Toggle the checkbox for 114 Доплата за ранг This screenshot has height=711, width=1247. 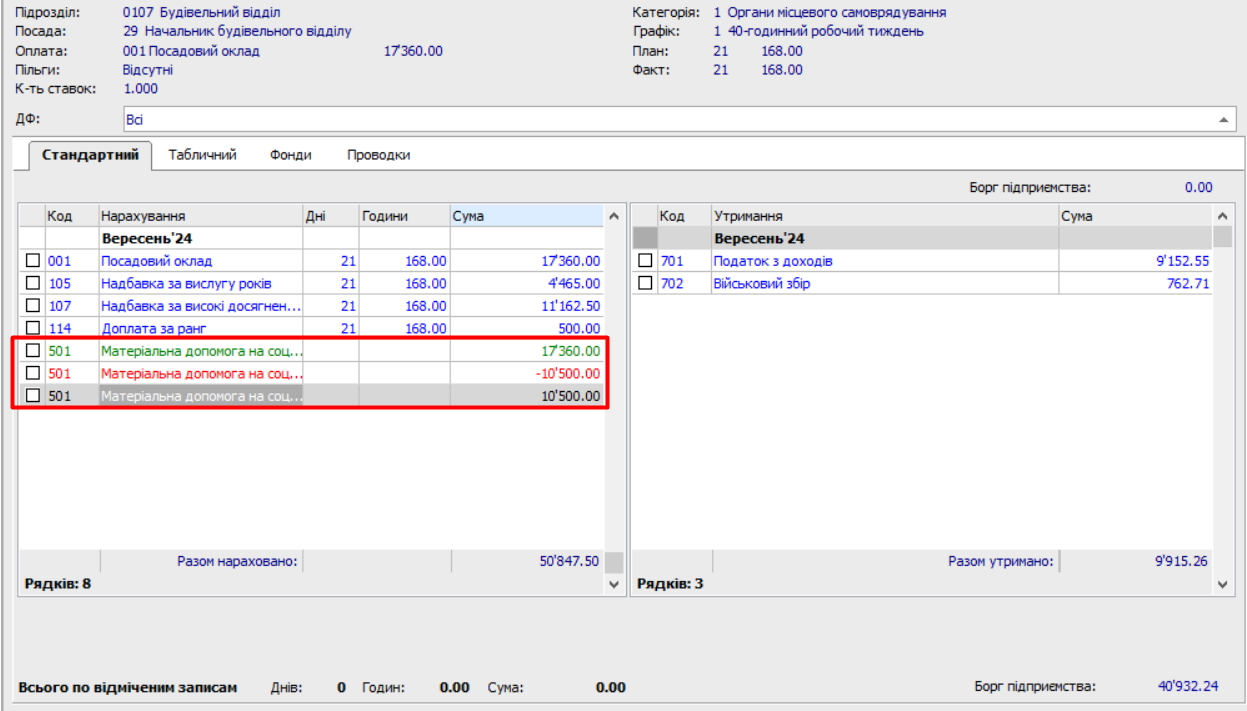33,328
